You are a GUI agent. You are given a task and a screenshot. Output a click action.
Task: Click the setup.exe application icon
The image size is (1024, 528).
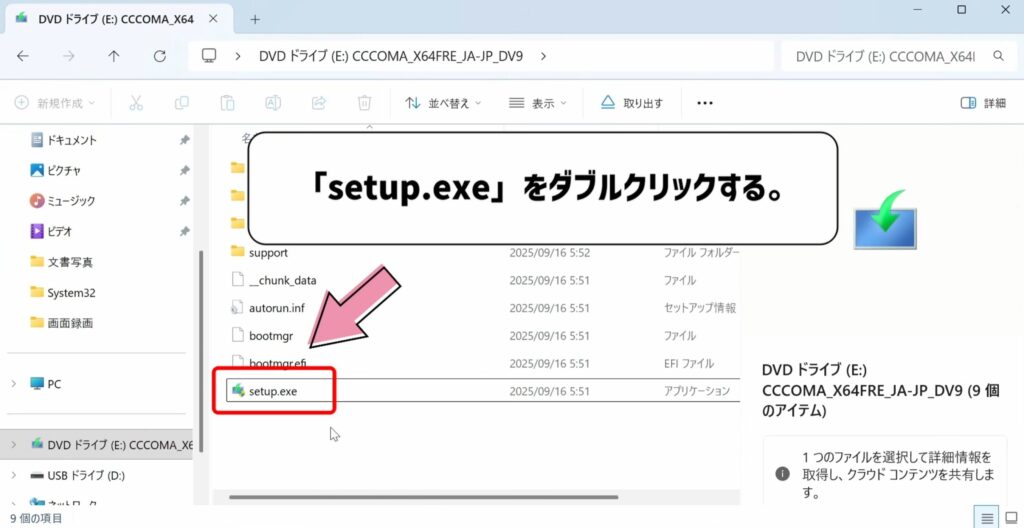click(x=238, y=391)
